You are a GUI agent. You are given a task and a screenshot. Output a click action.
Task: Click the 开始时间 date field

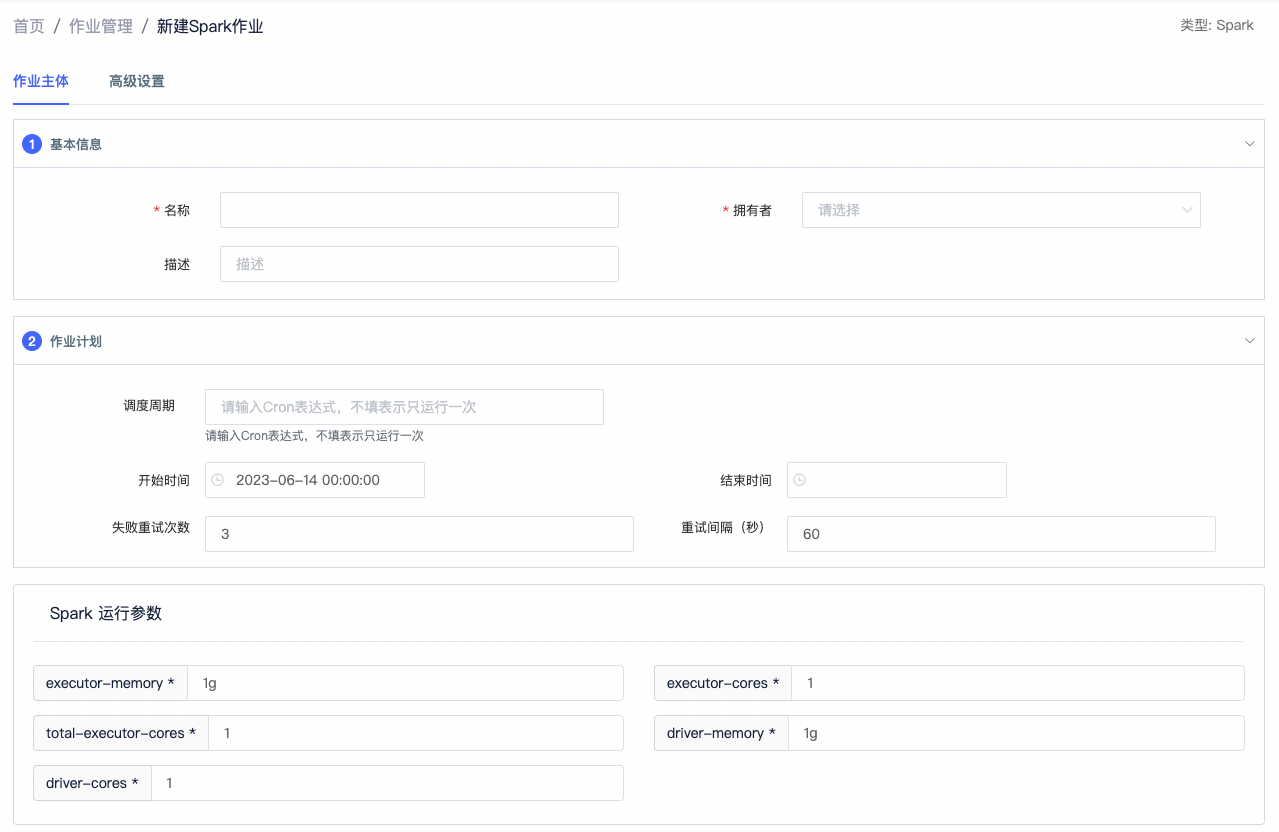(x=315, y=480)
